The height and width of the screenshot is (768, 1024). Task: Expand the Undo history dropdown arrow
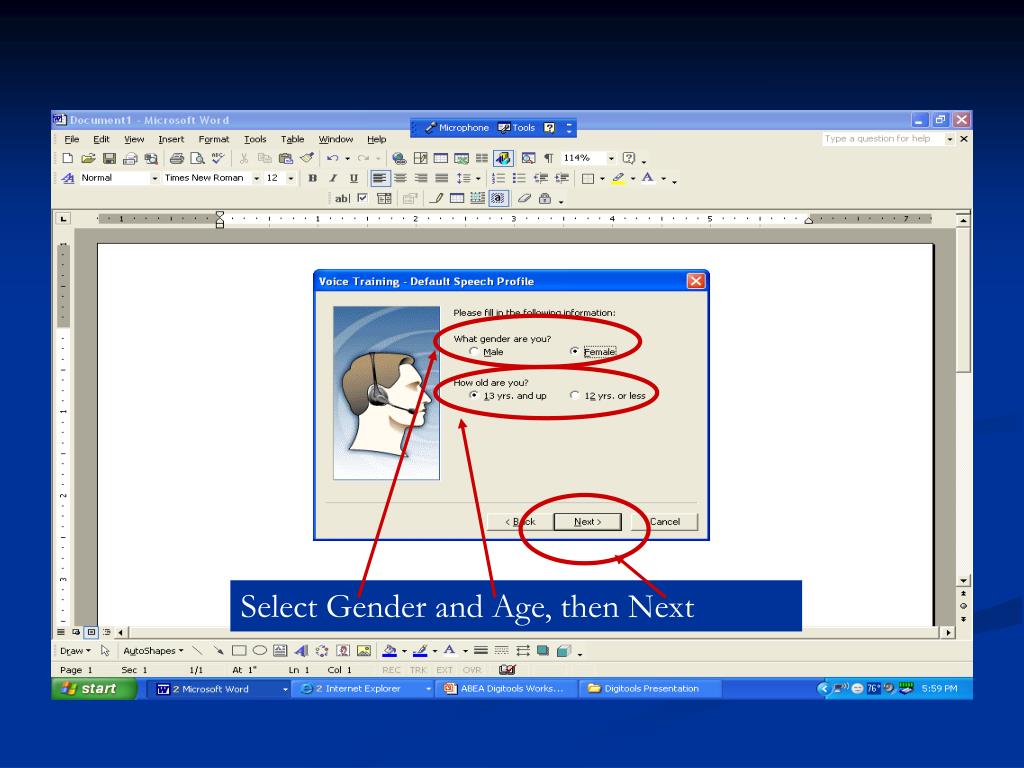(x=347, y=158)
